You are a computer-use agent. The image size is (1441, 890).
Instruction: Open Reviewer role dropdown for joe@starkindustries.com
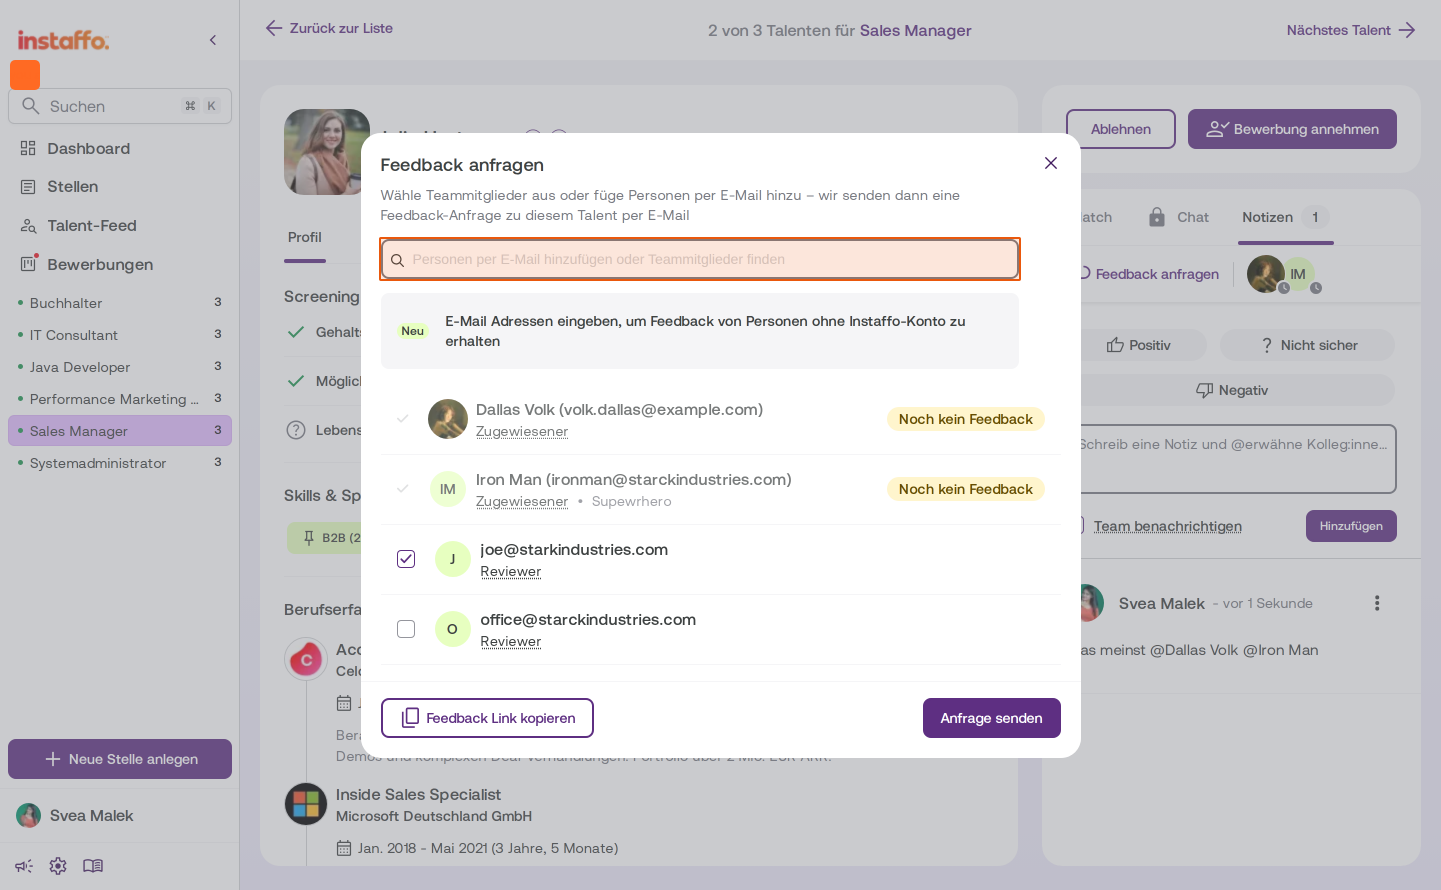(x=510, y=571)
